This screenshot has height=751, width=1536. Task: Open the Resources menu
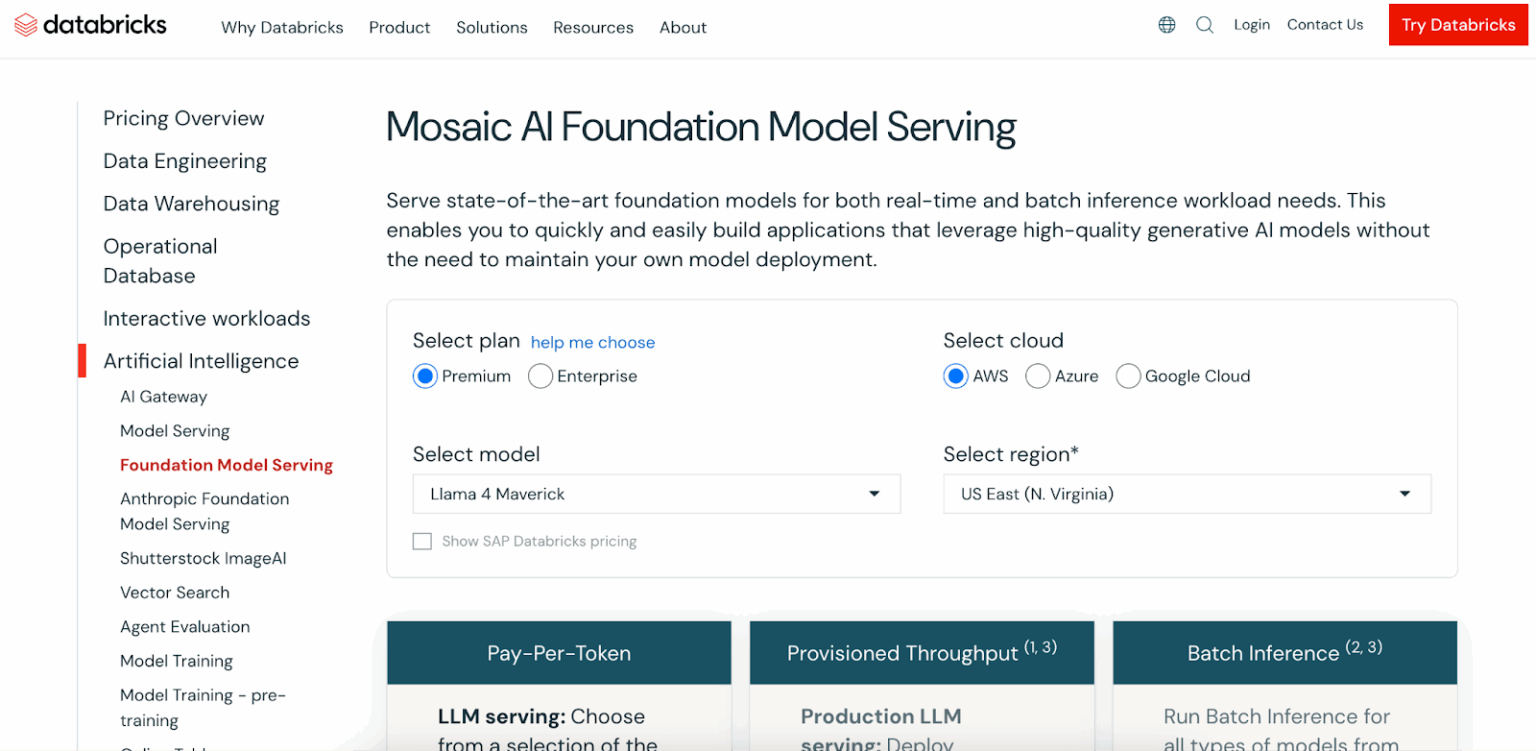coord(593,27)
